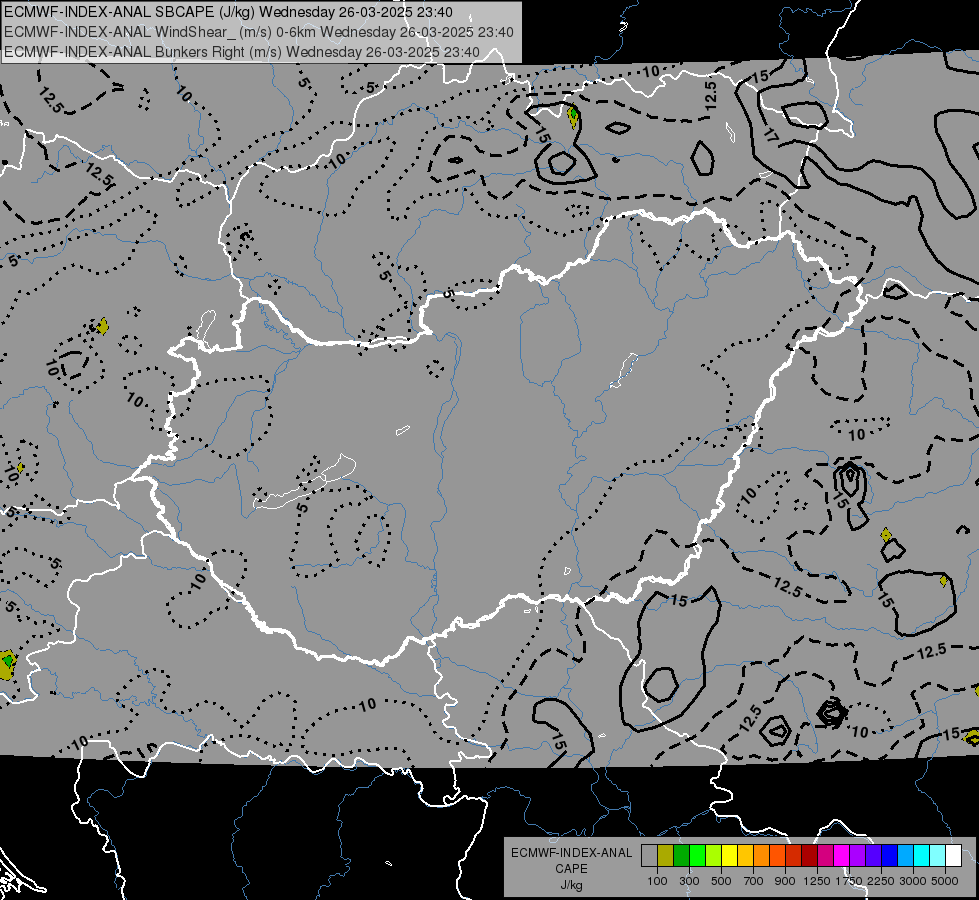
Task: Click the 500 legend value
Action: [x=721, y=881]
